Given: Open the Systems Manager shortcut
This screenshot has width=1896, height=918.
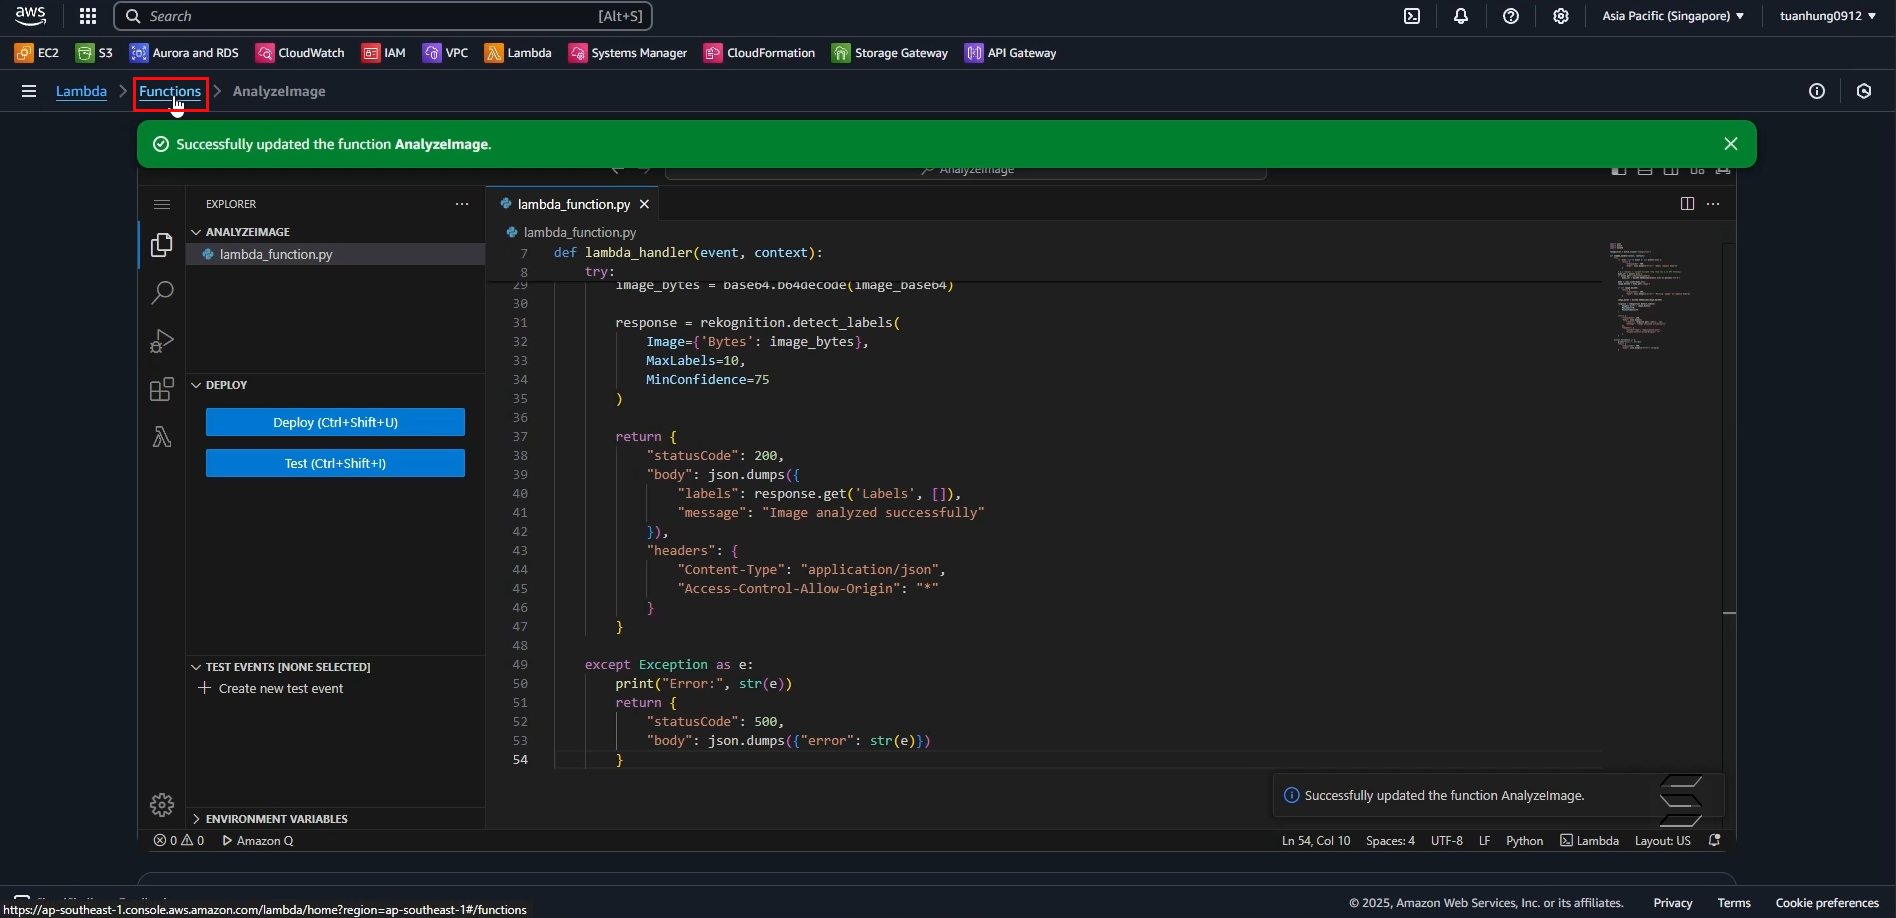Looking at the screenshot, I should tap(628, 53).
